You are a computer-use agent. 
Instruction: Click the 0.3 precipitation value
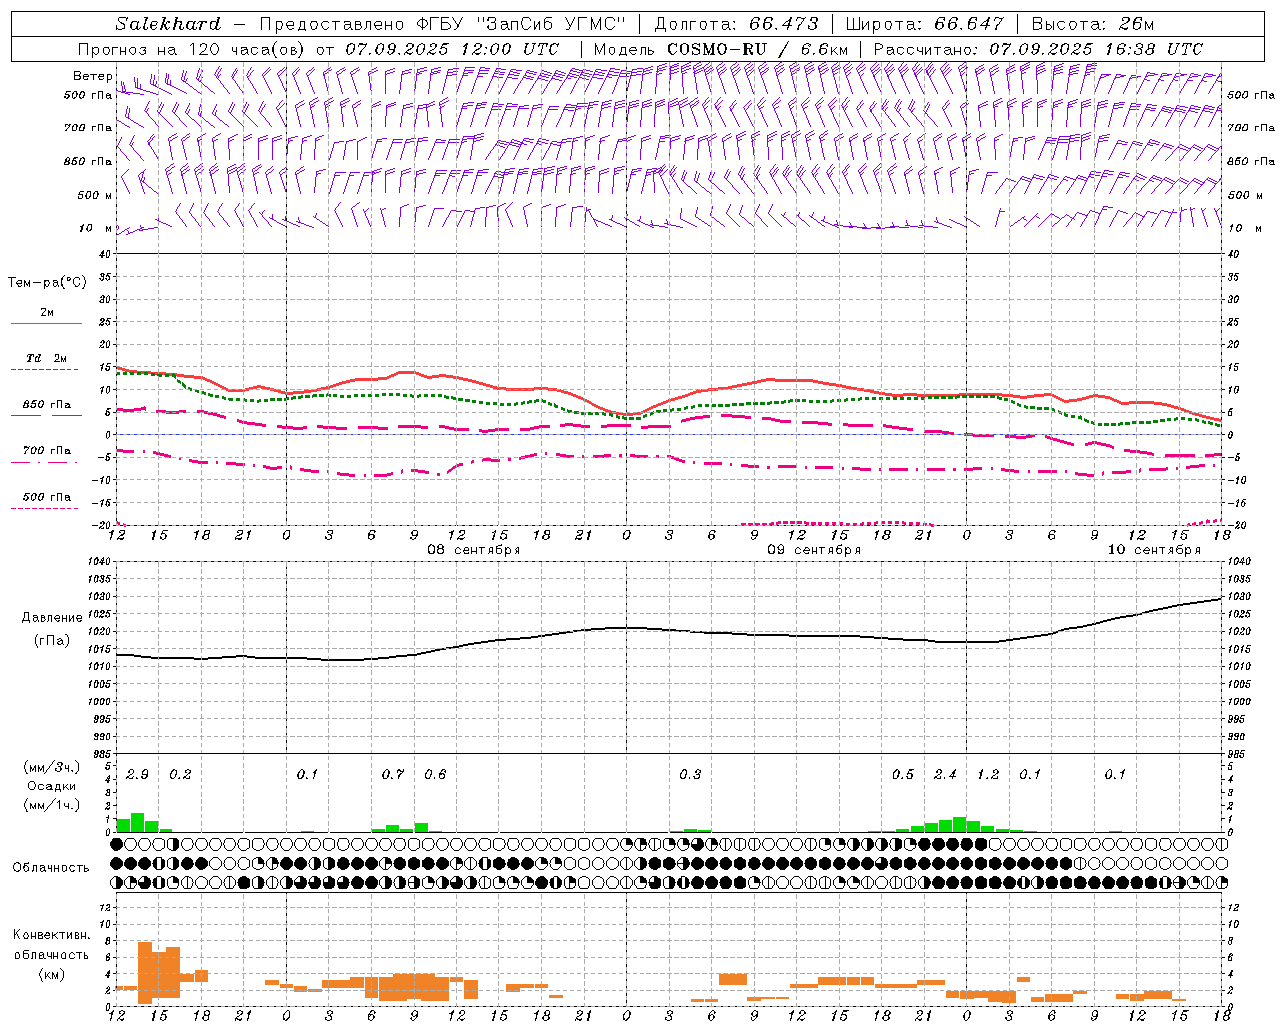click(690, 774)
